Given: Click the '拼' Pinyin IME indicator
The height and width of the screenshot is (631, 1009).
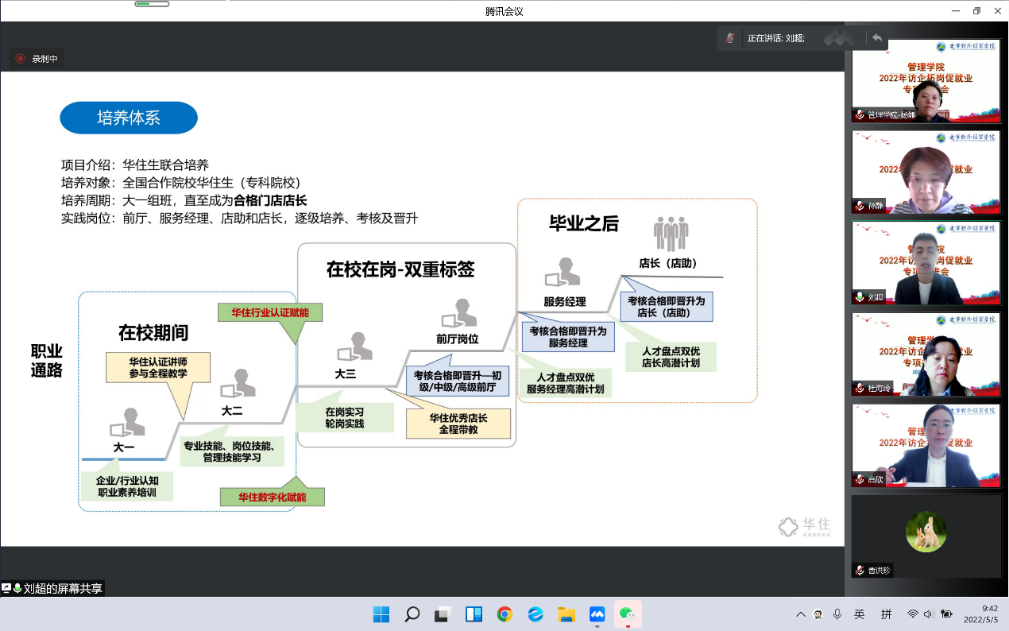Looking at the screenshot, I should (x=886, y=614).
